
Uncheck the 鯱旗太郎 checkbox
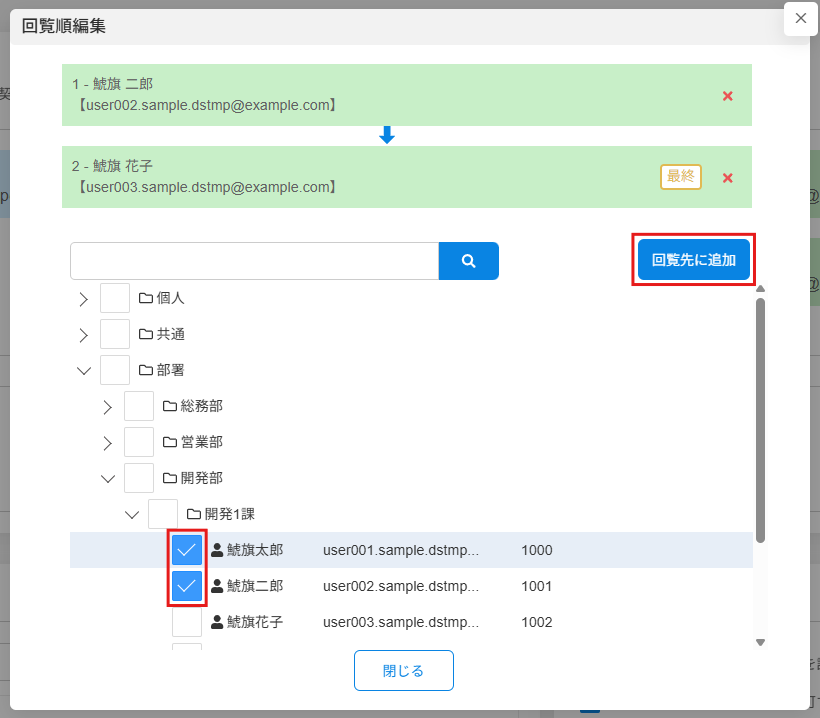pos(187,550)
